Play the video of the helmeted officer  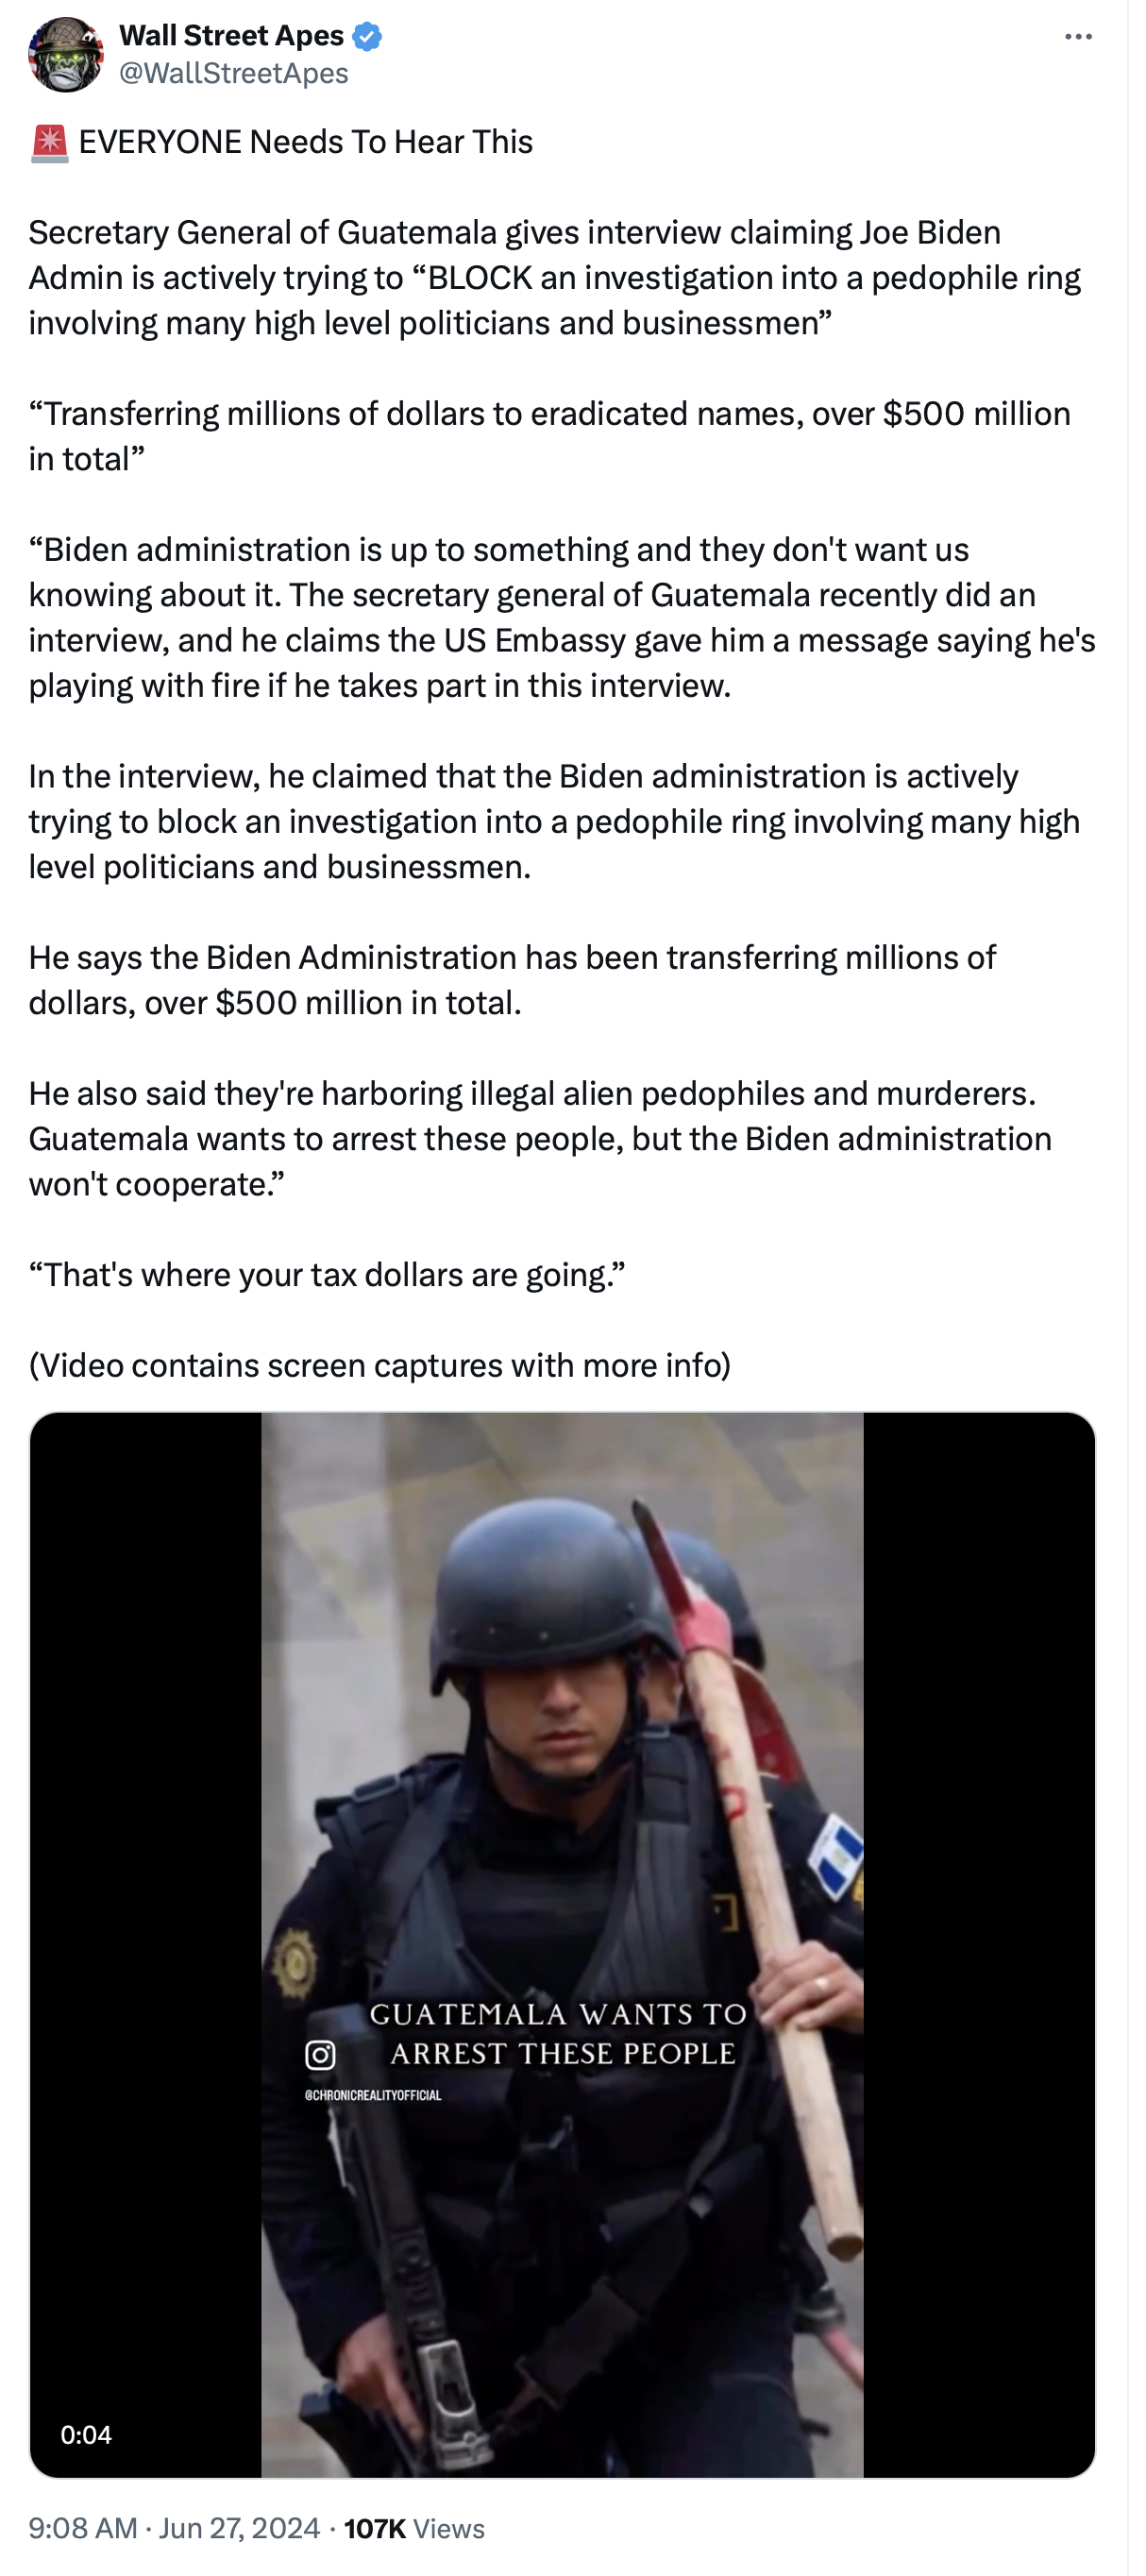pyautogui.click(x=562, y=1944)
